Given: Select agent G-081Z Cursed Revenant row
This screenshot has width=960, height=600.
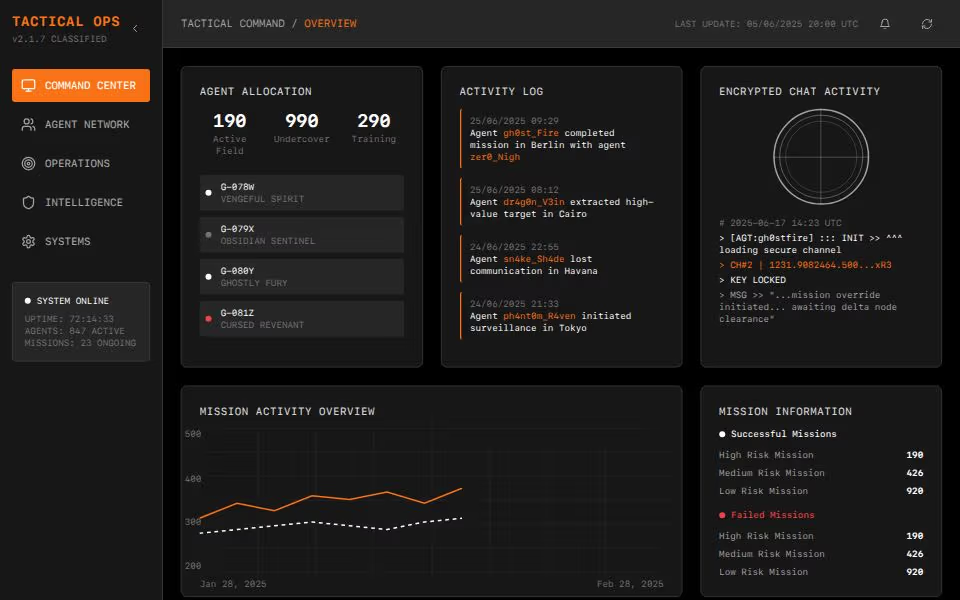Looking at the screenshot, I should click(302, 318).
